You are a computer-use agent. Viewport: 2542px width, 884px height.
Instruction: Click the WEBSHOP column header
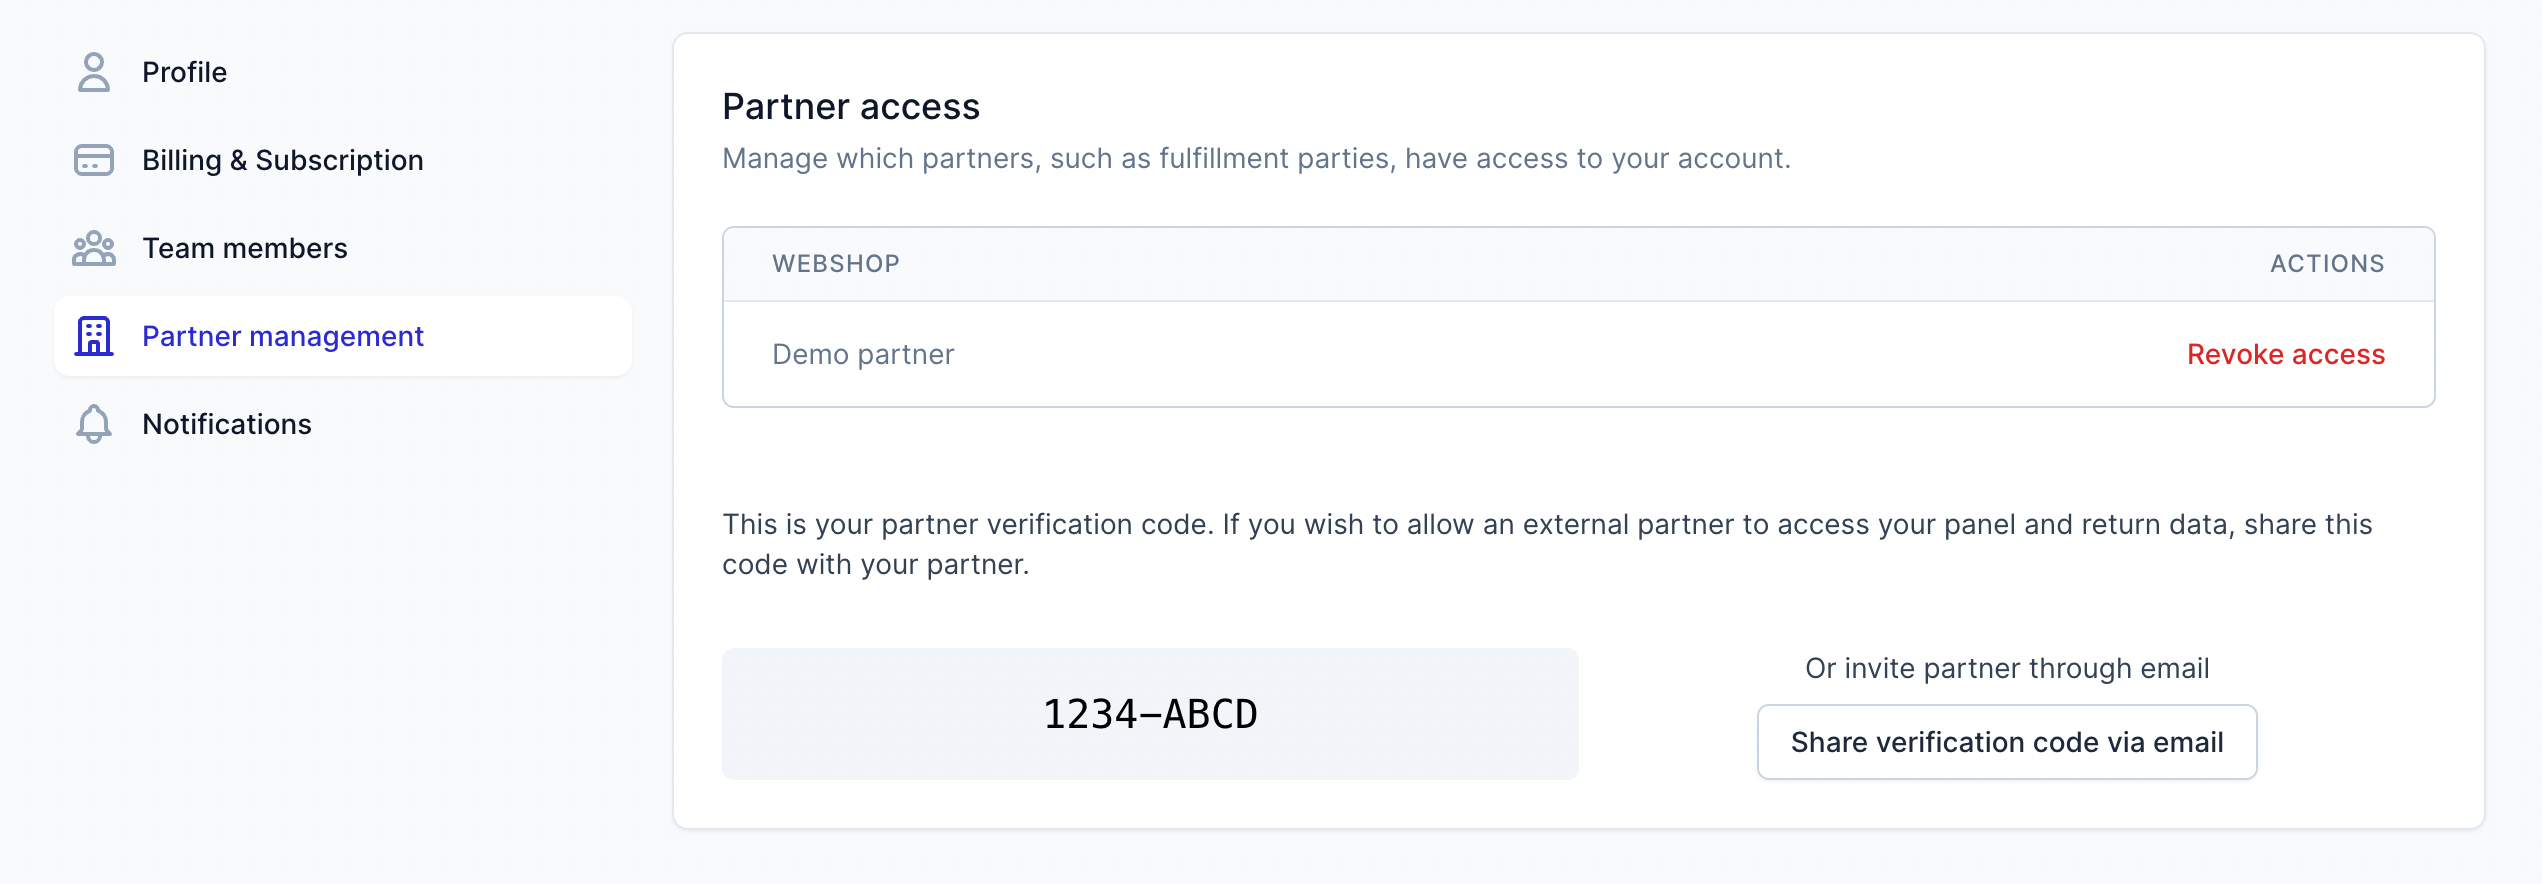835,264
